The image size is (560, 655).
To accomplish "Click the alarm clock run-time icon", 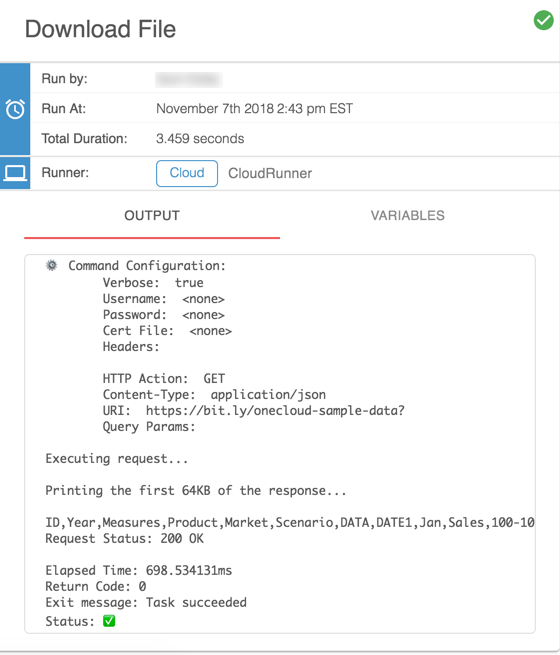I will coord(15,109).
